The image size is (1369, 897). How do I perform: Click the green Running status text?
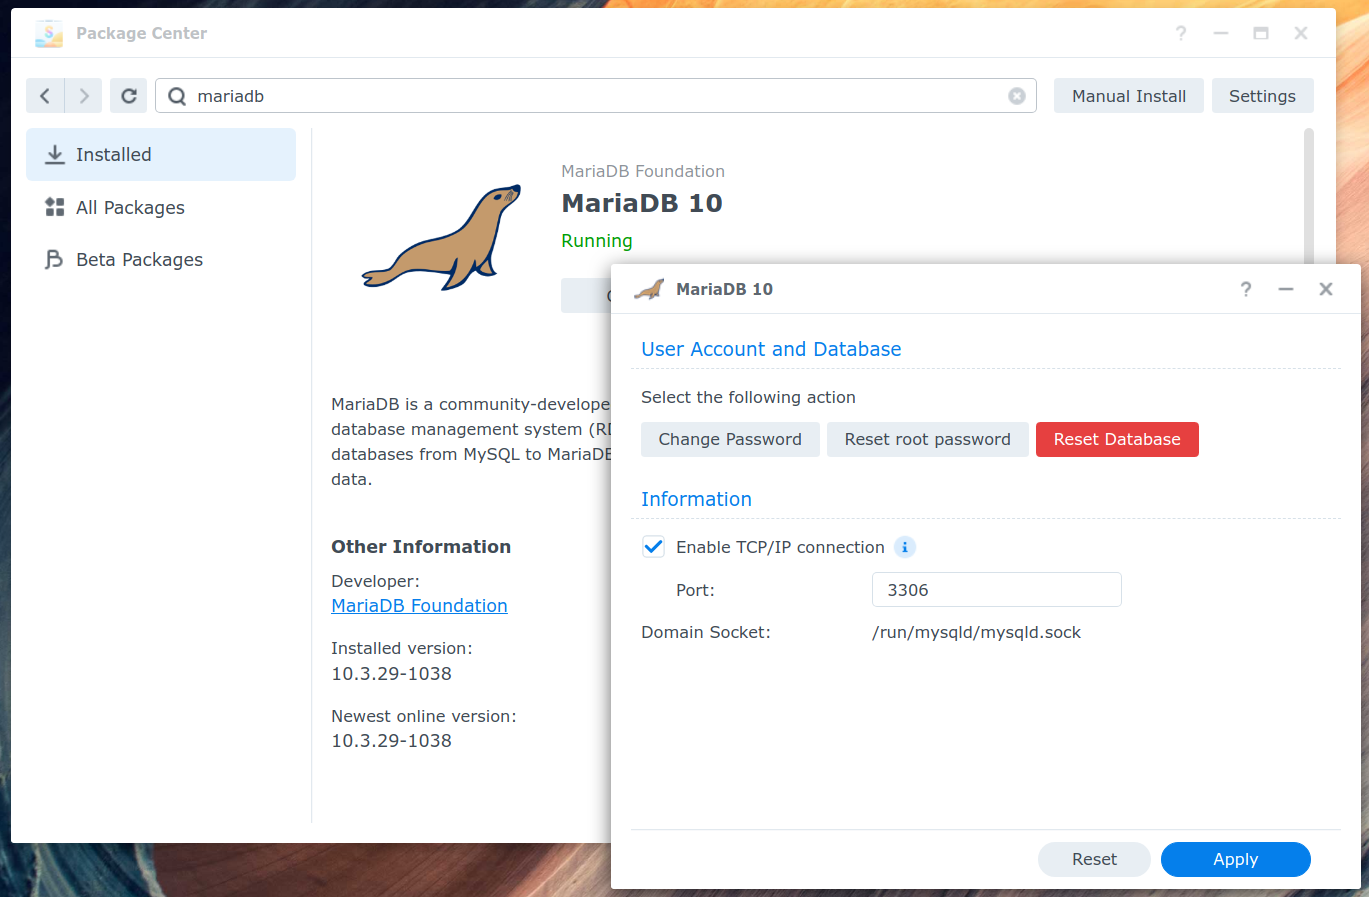pyautogui.click(x=597, y=241)
